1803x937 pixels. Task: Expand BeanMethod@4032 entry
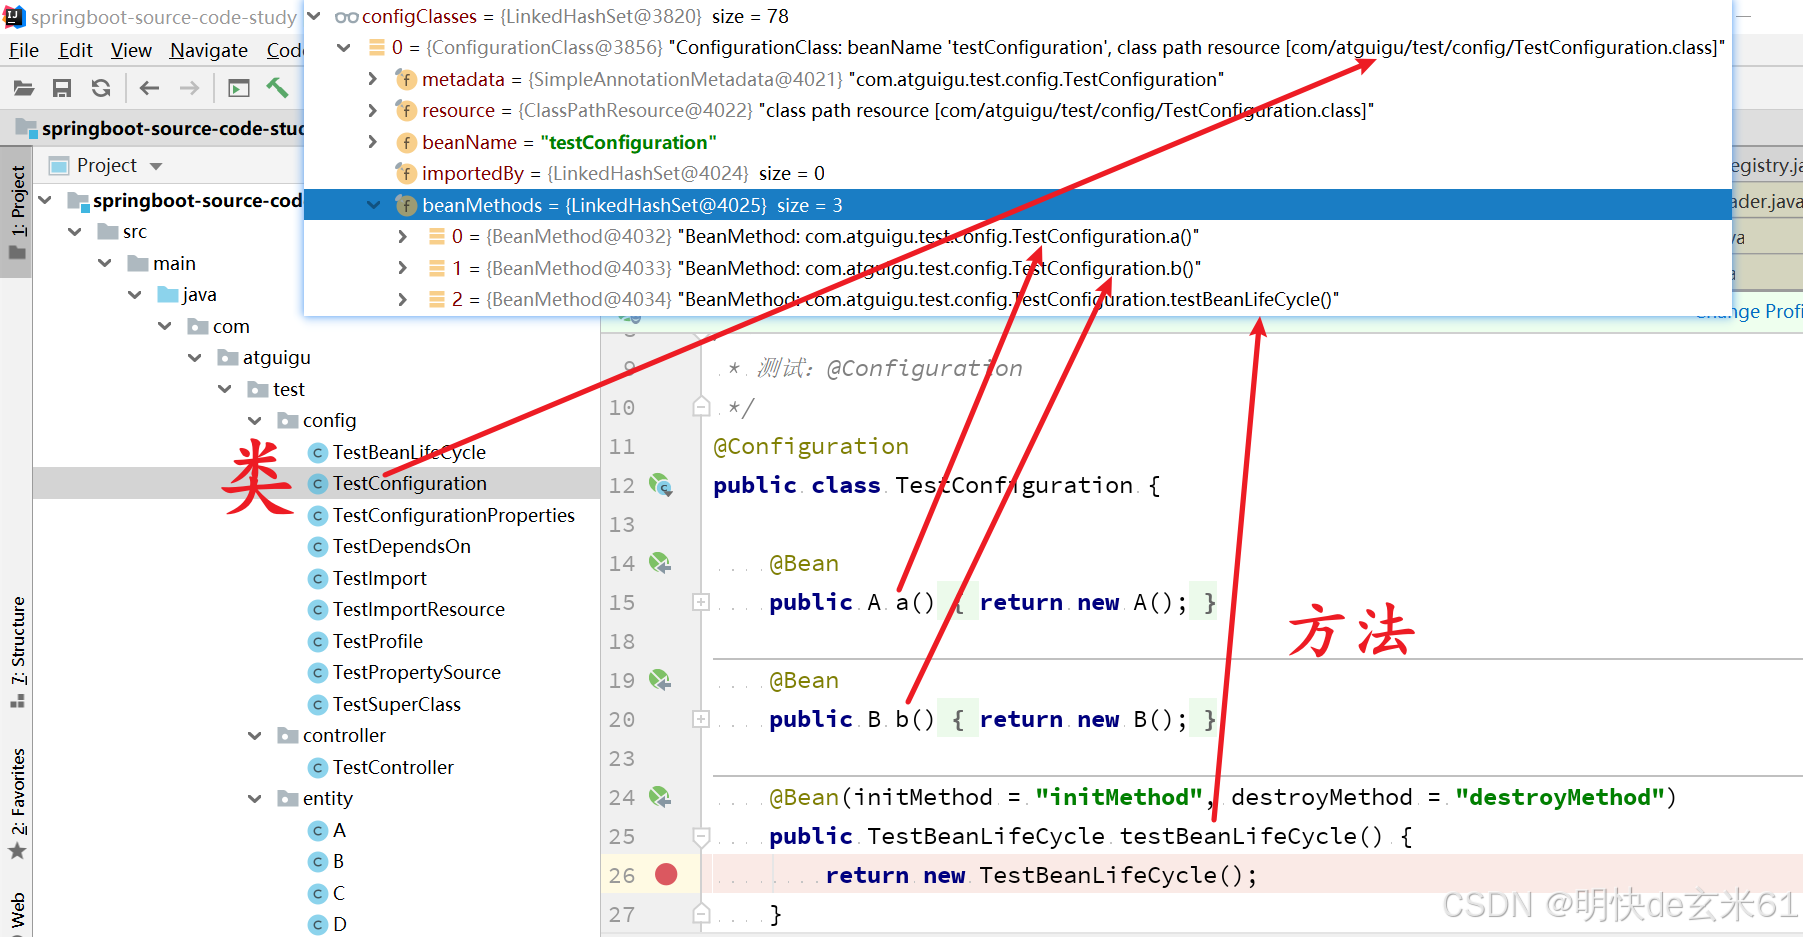[x=403, y=236]
